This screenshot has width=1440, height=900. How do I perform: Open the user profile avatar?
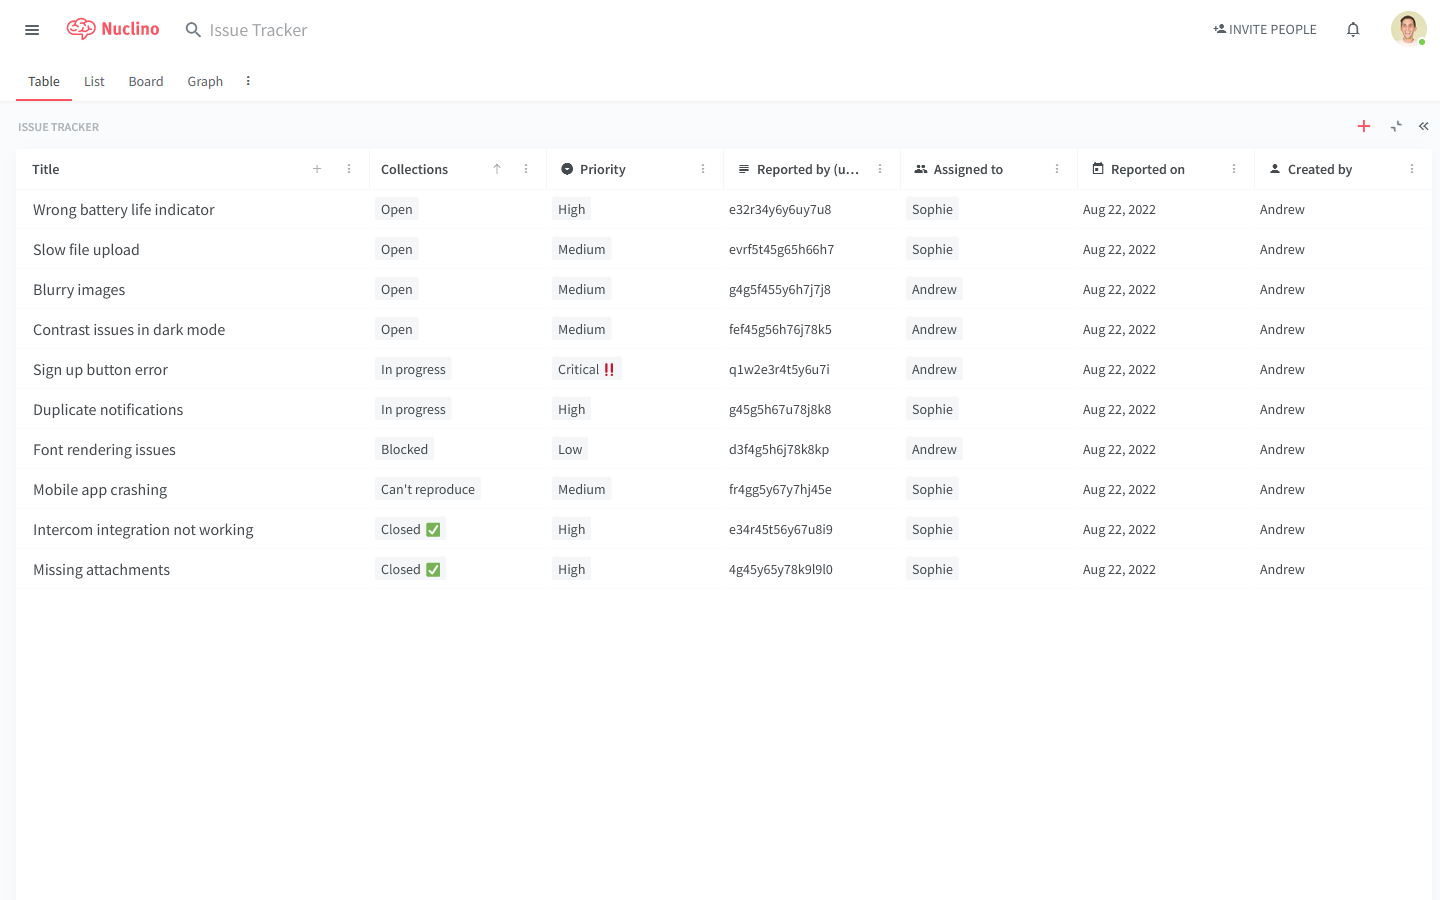click(x=1408, y=29)
